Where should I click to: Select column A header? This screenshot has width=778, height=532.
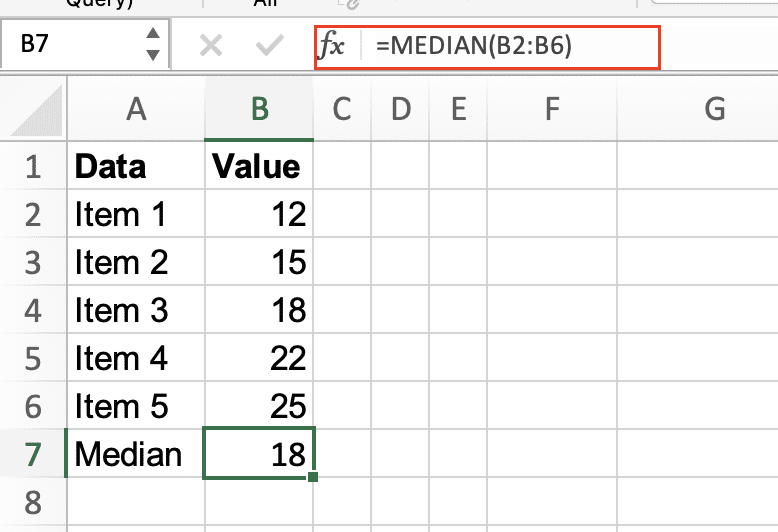135,109
